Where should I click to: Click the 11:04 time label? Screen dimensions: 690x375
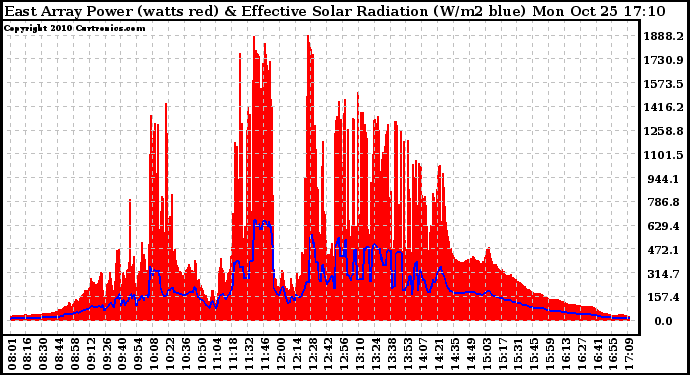point(217,354)
